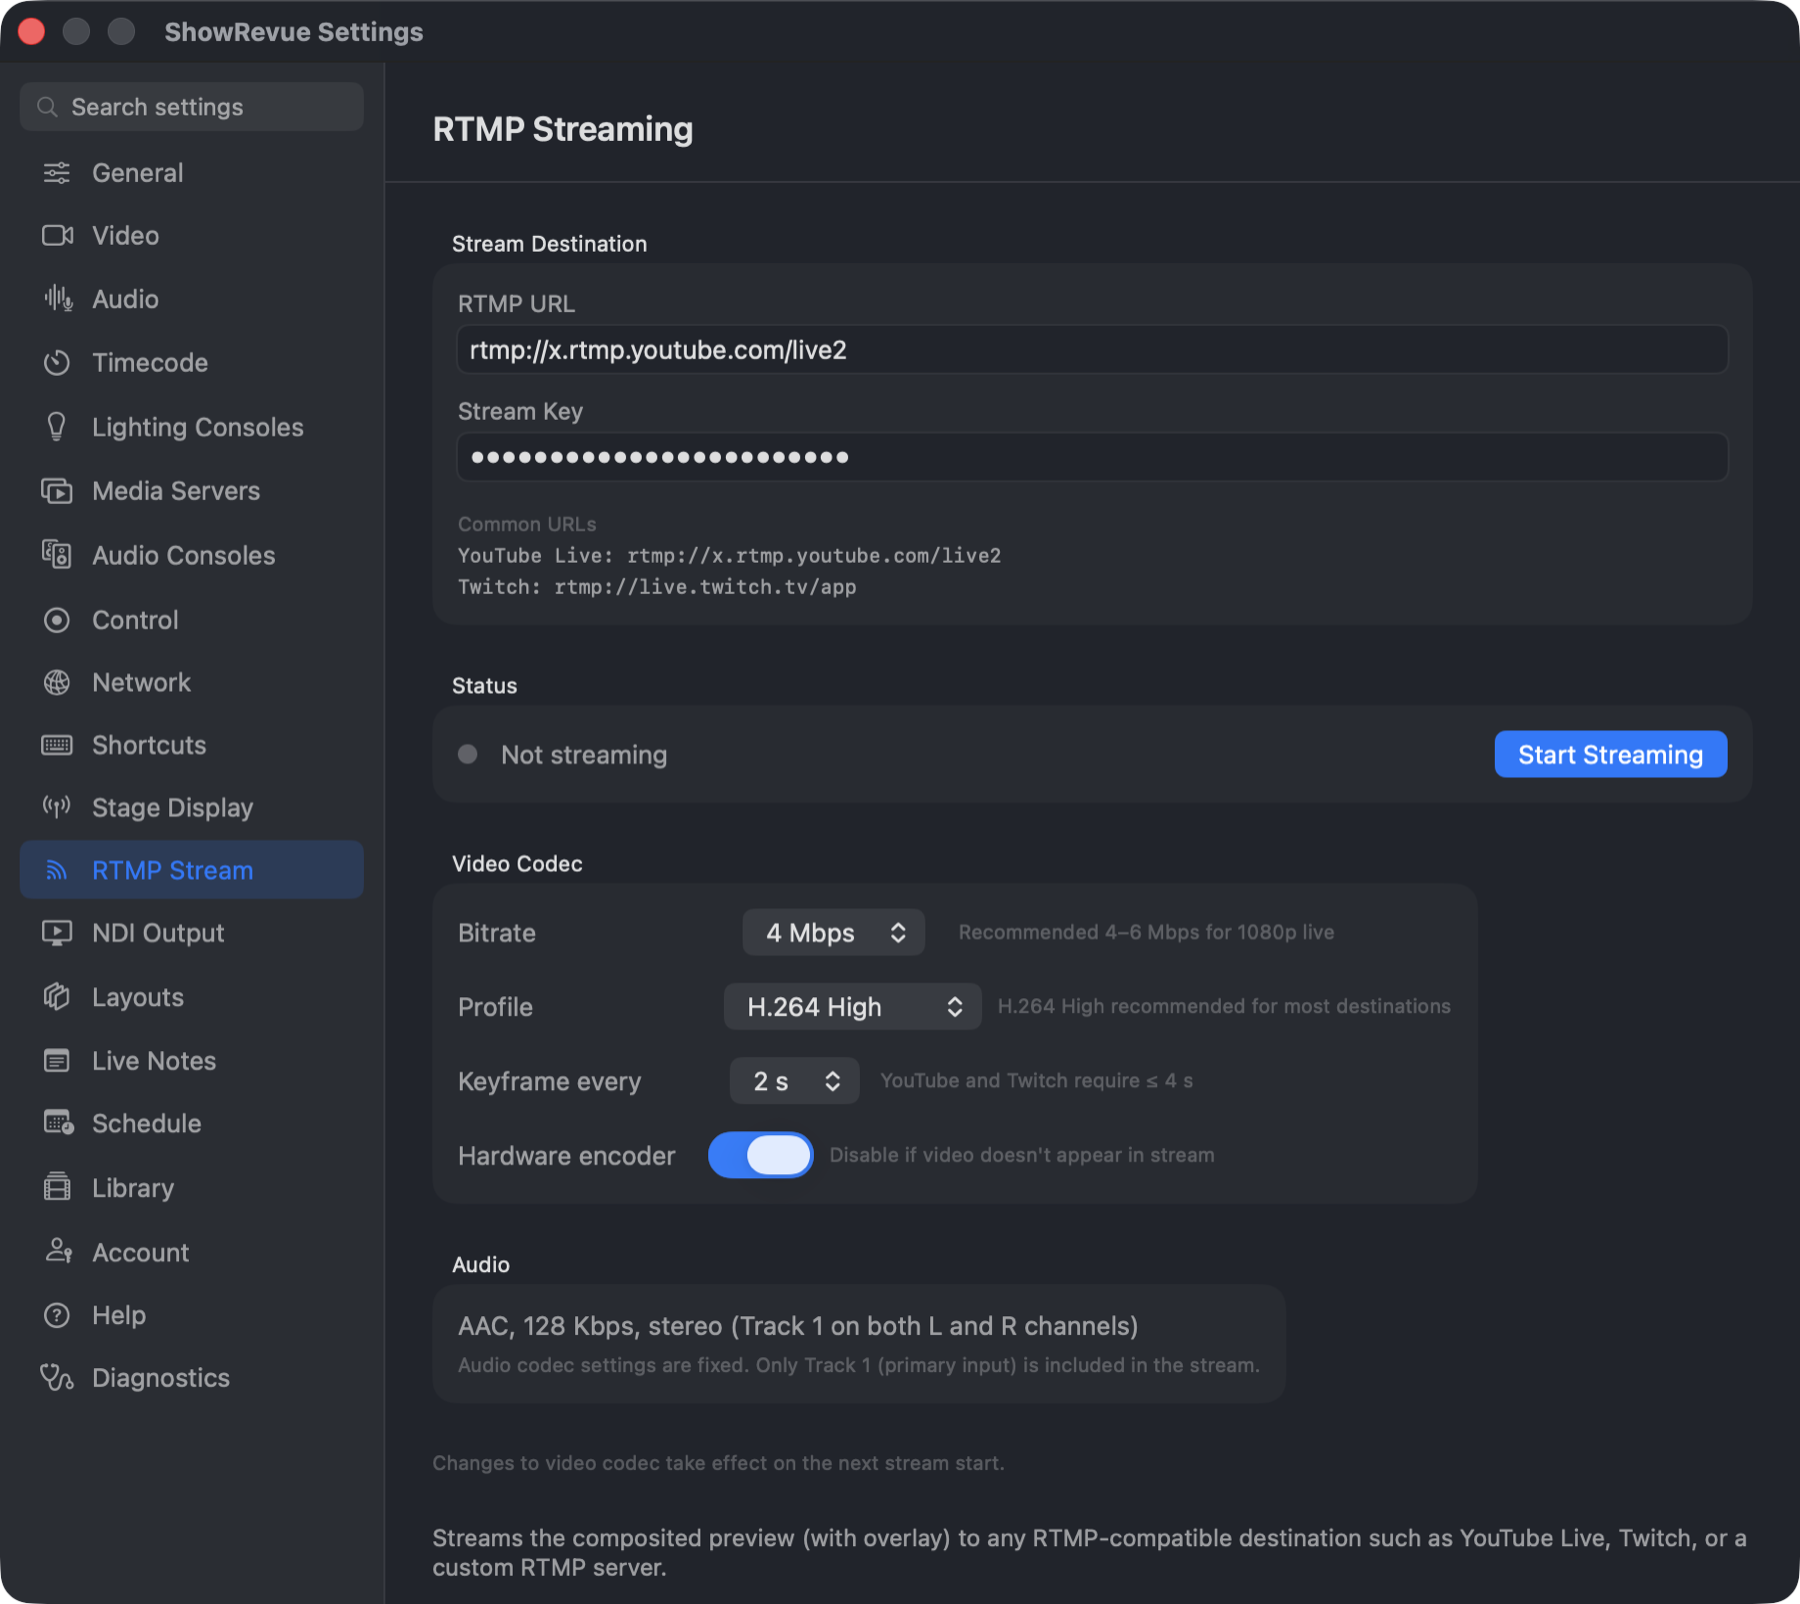Open Shortcuts settings
The image size is (1800, 1604).
[191, 745]
